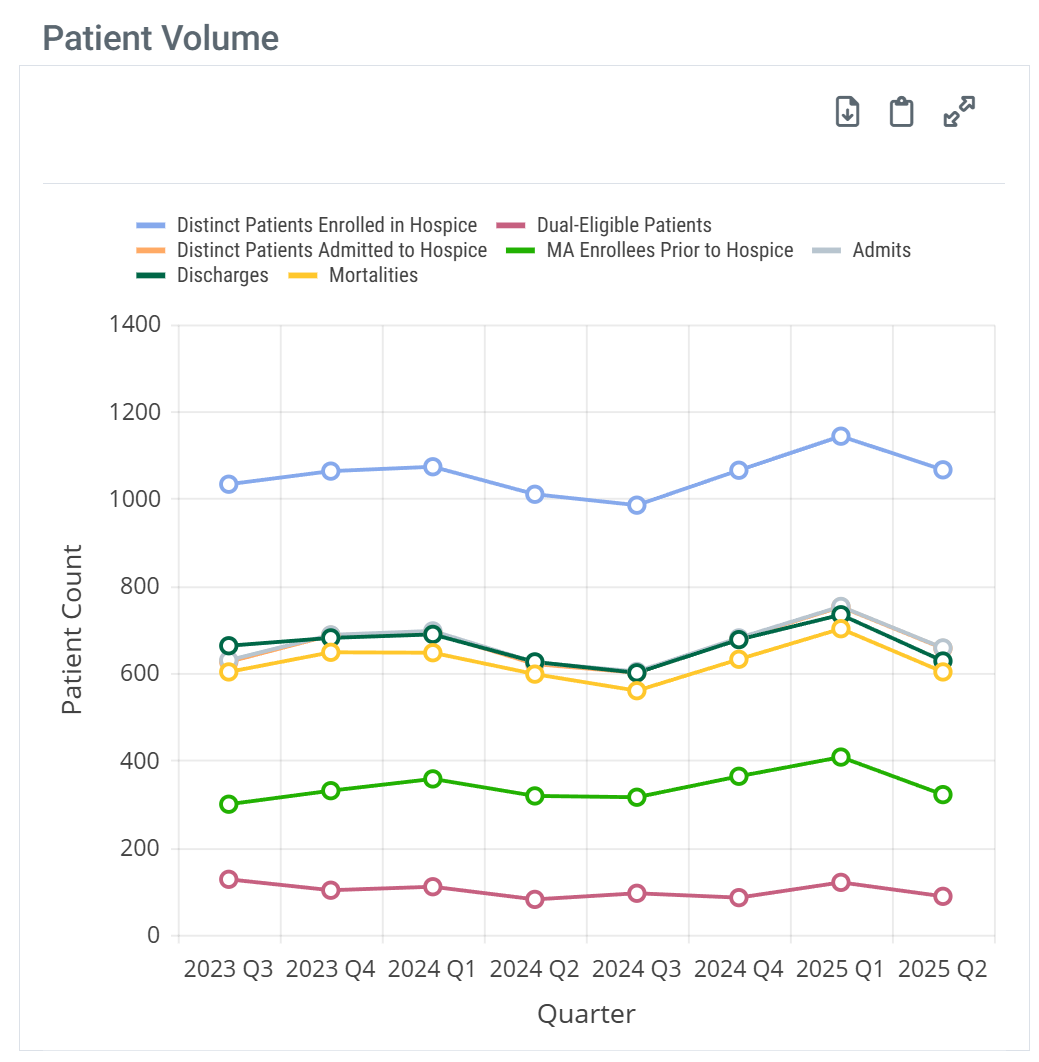The image size is (1039, 1062).
Task: Click the 2025 Q2 Admits data point
Action: [x=942, y=648]
